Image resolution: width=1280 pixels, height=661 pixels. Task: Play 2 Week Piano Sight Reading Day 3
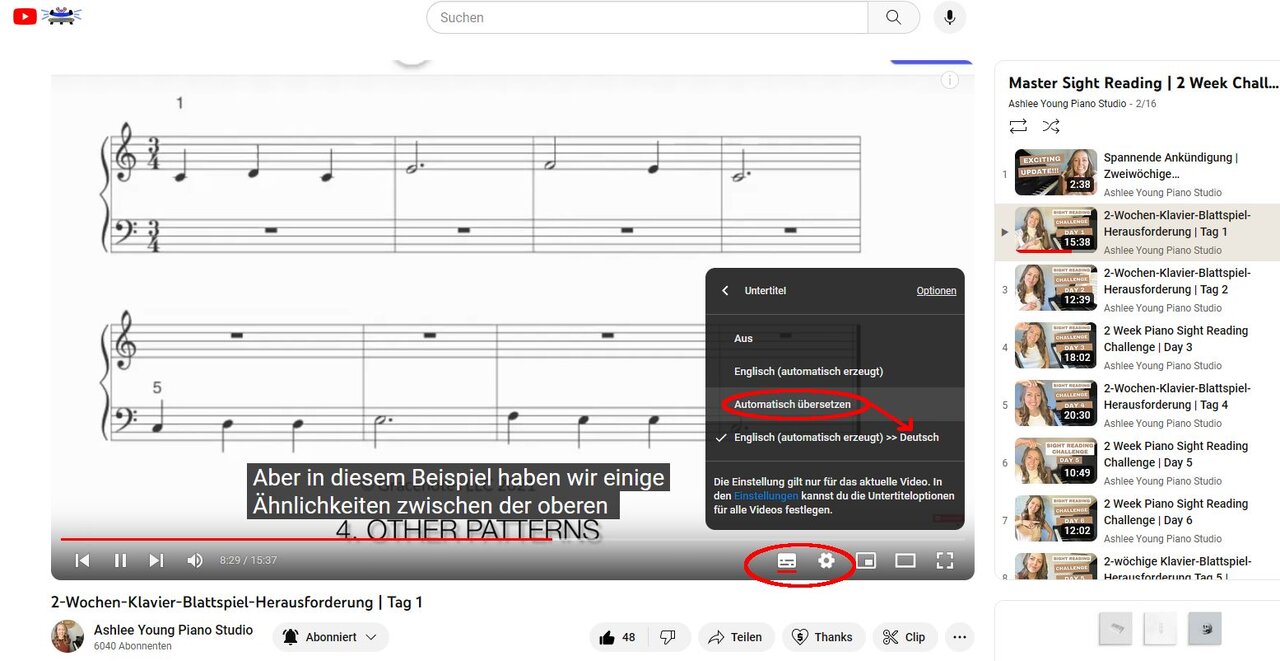(x=1137, y=346)
